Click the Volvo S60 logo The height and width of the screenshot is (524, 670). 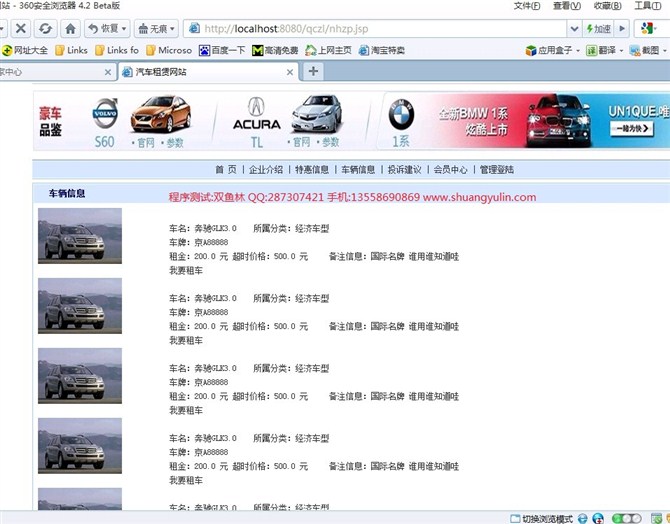point(105,113)
